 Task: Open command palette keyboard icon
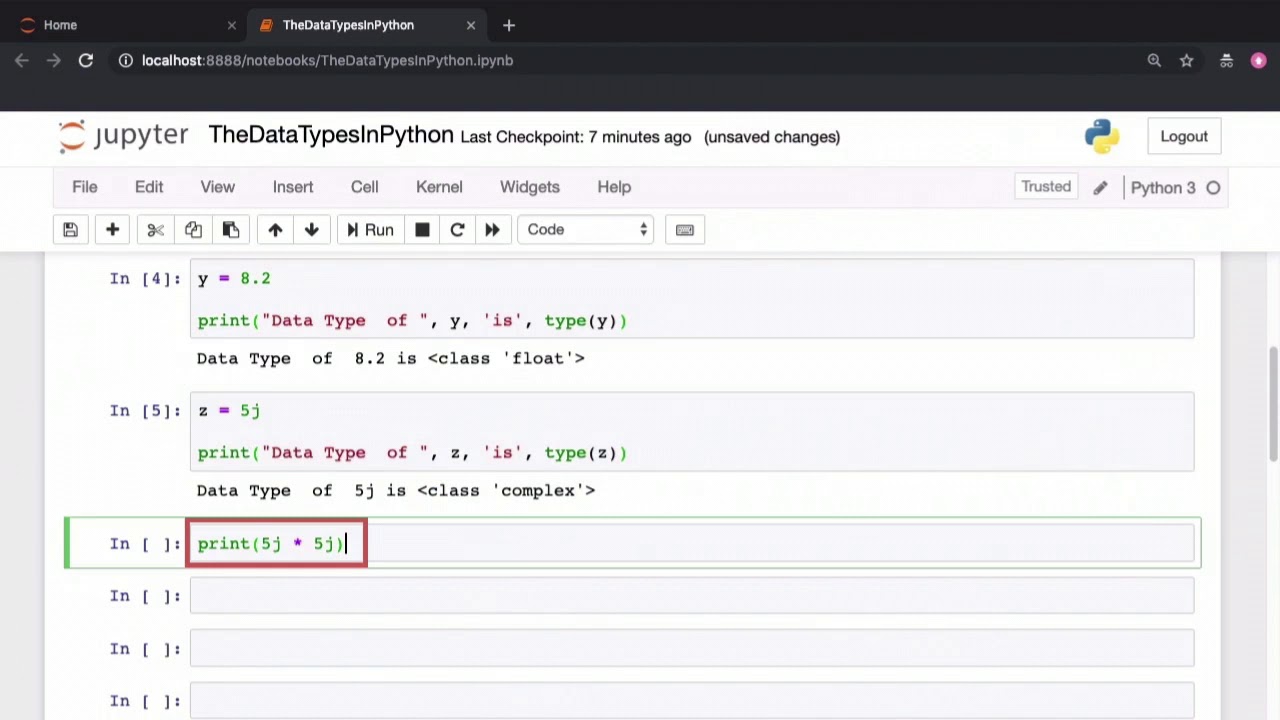685,230
